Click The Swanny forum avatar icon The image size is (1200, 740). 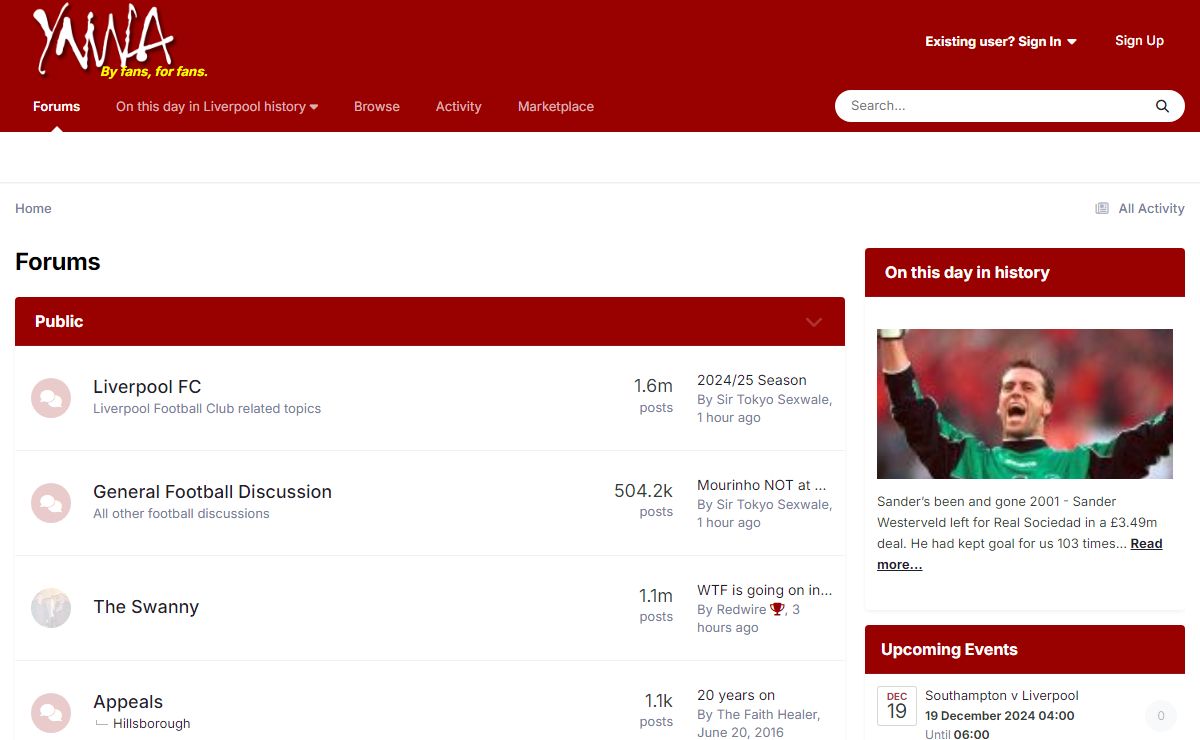(x=51, y=608)
